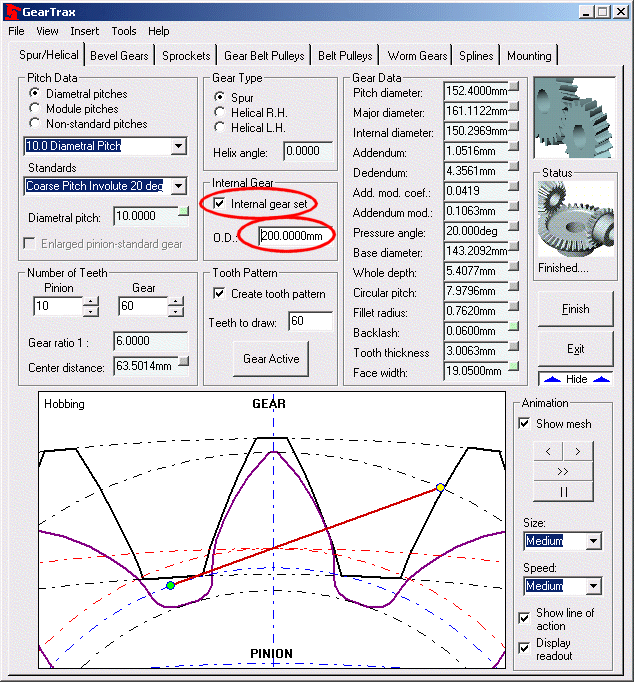Open the animation Size dropdown
The width and height of the screenshot is (634, 682).
(x=594, y=542)
